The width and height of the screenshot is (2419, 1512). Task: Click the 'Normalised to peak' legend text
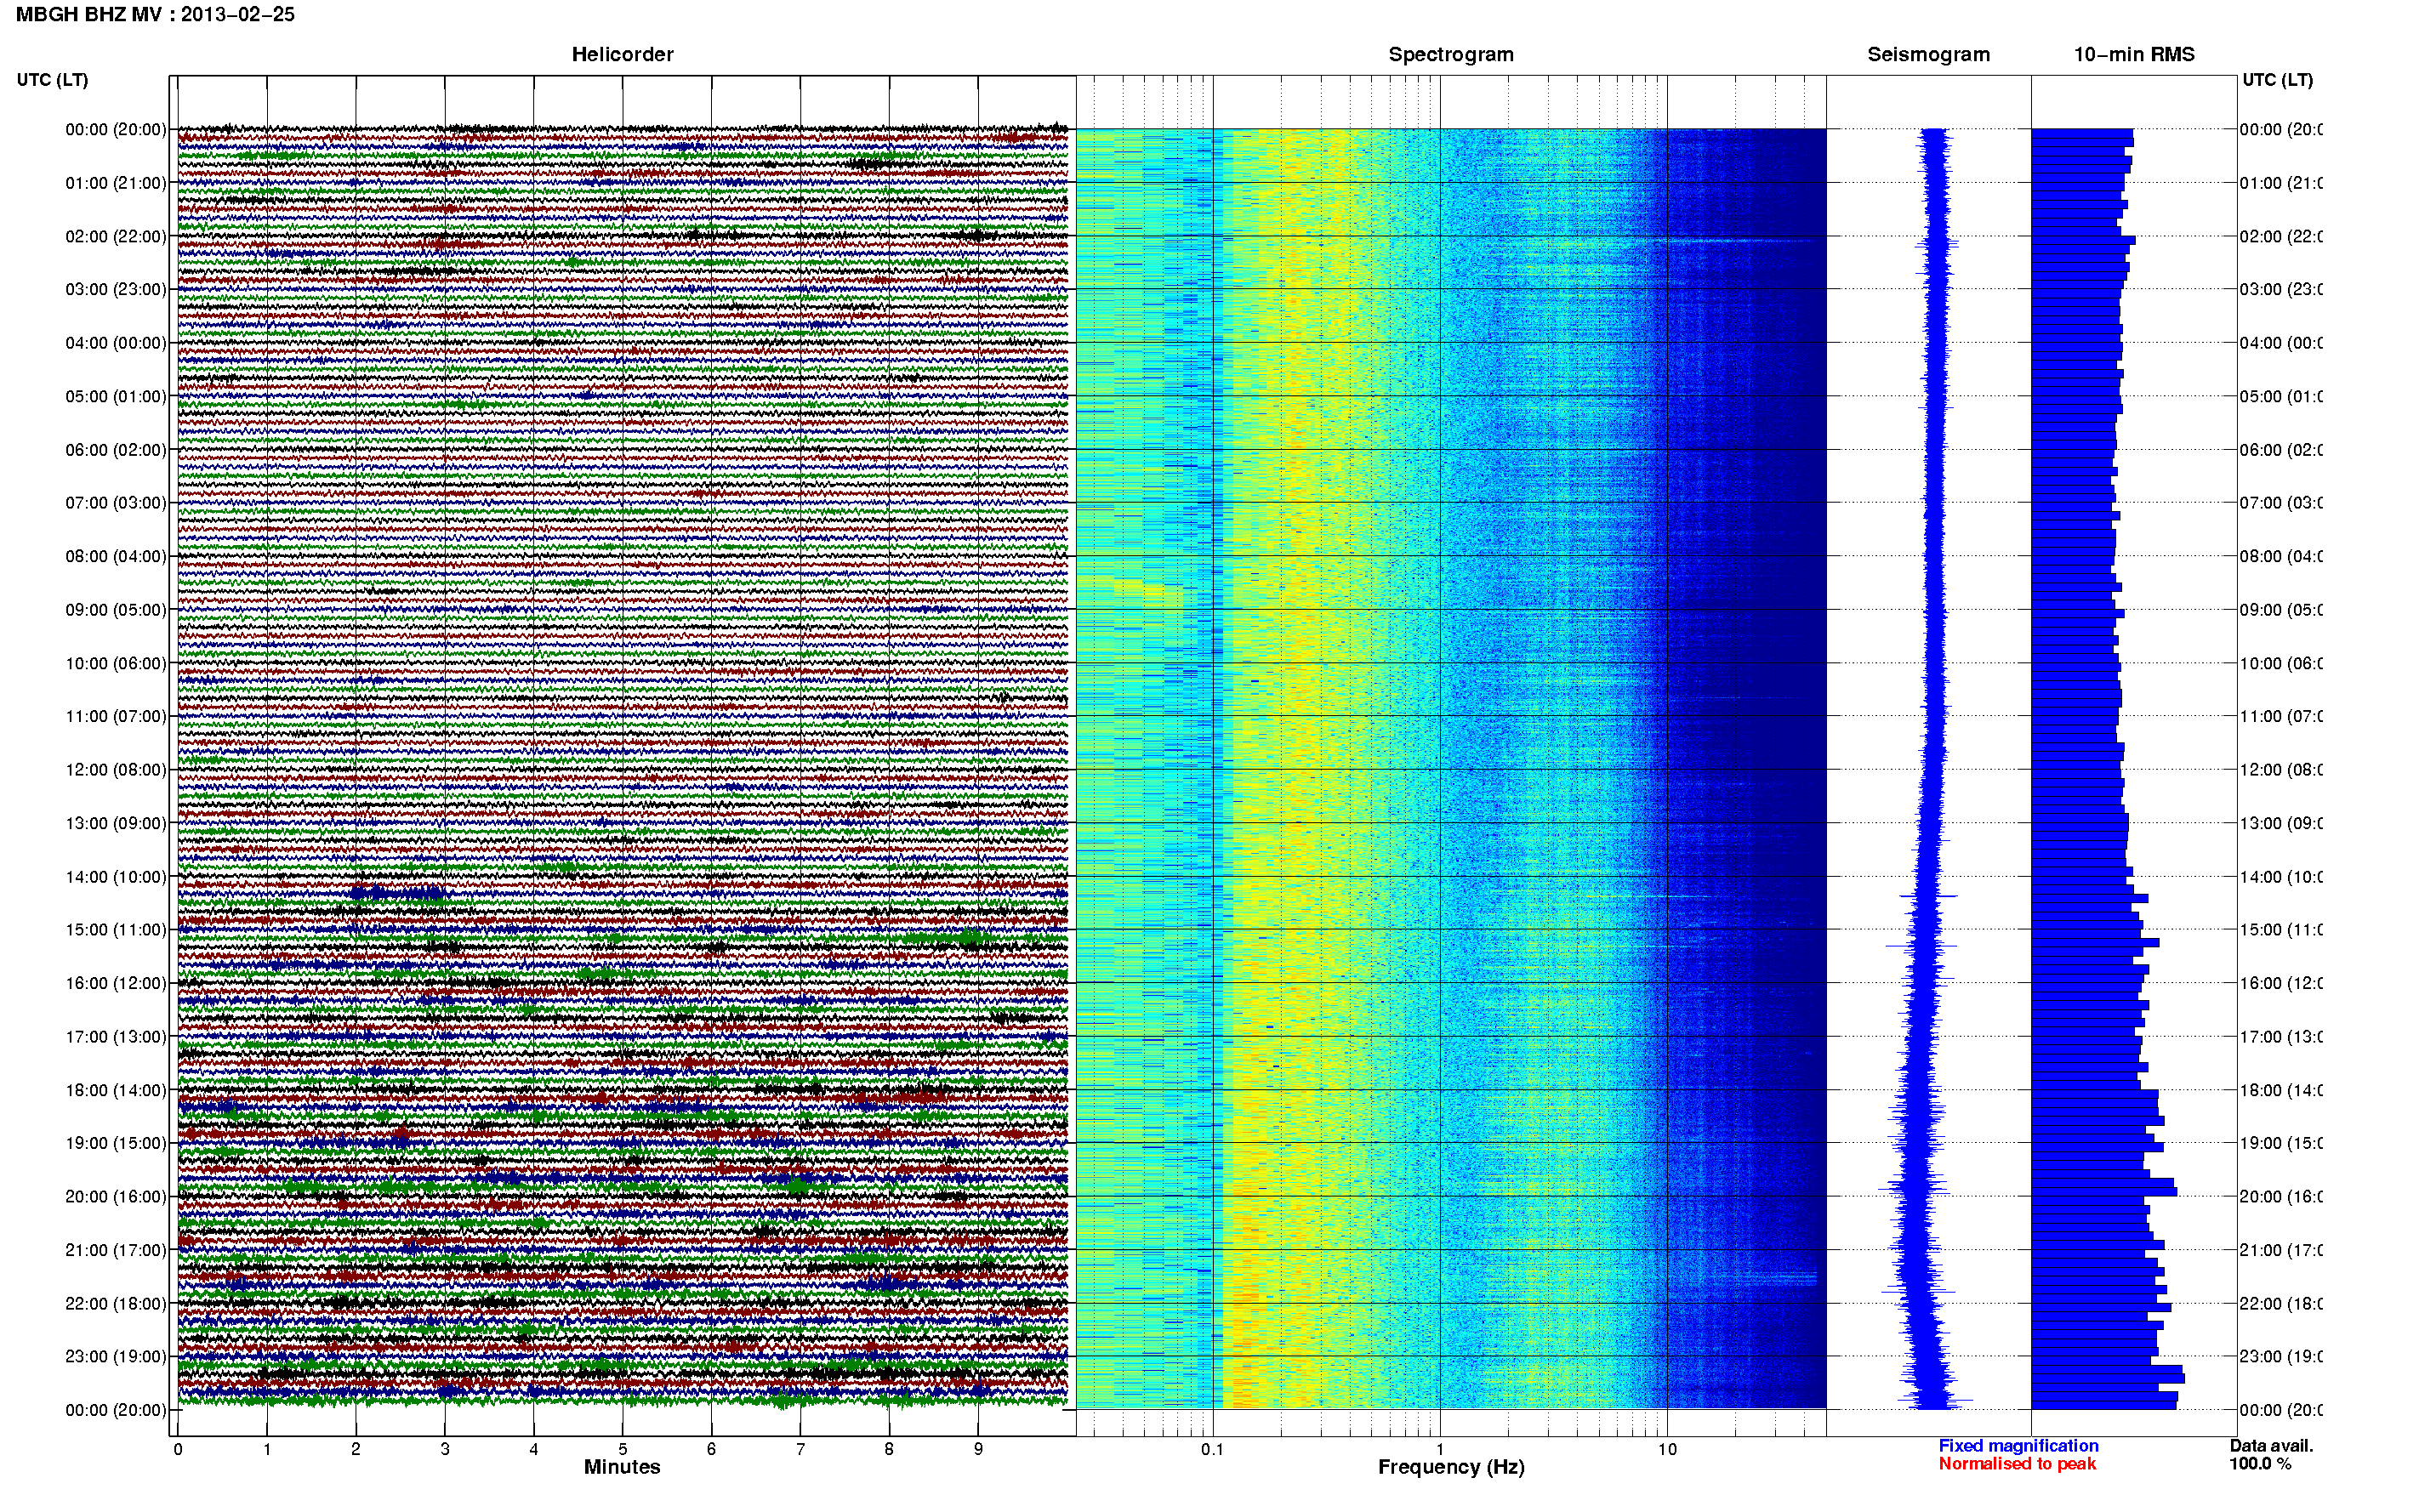tap(2017, 1464)
